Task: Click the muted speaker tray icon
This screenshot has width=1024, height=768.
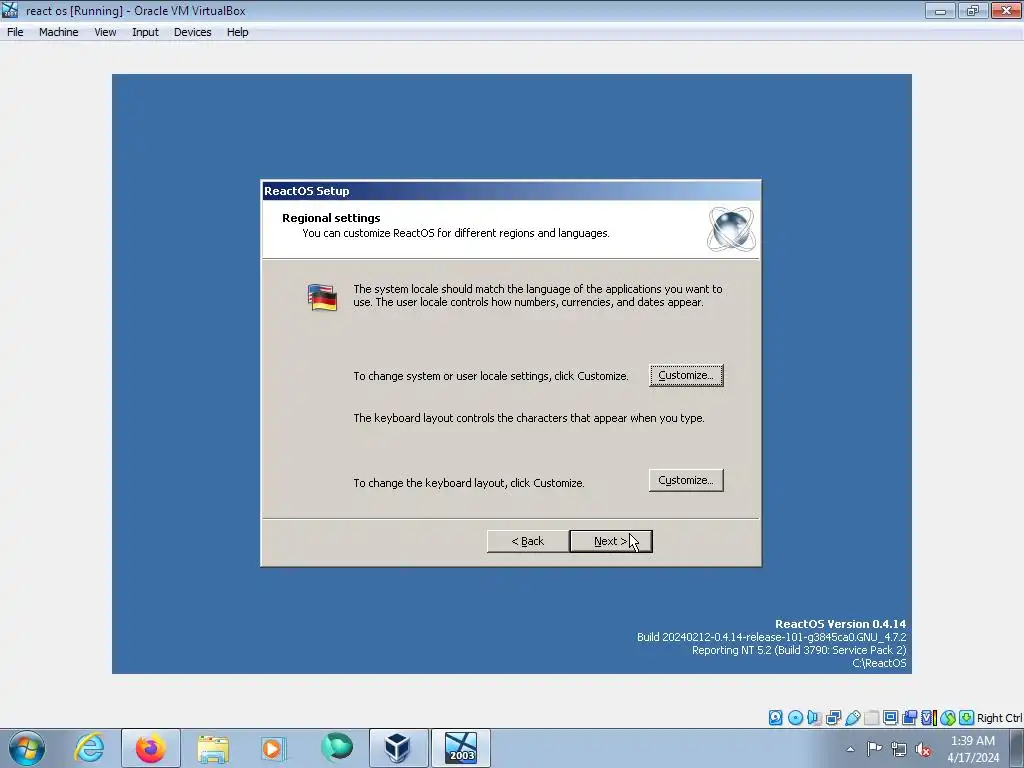Action: click(923, 750)
